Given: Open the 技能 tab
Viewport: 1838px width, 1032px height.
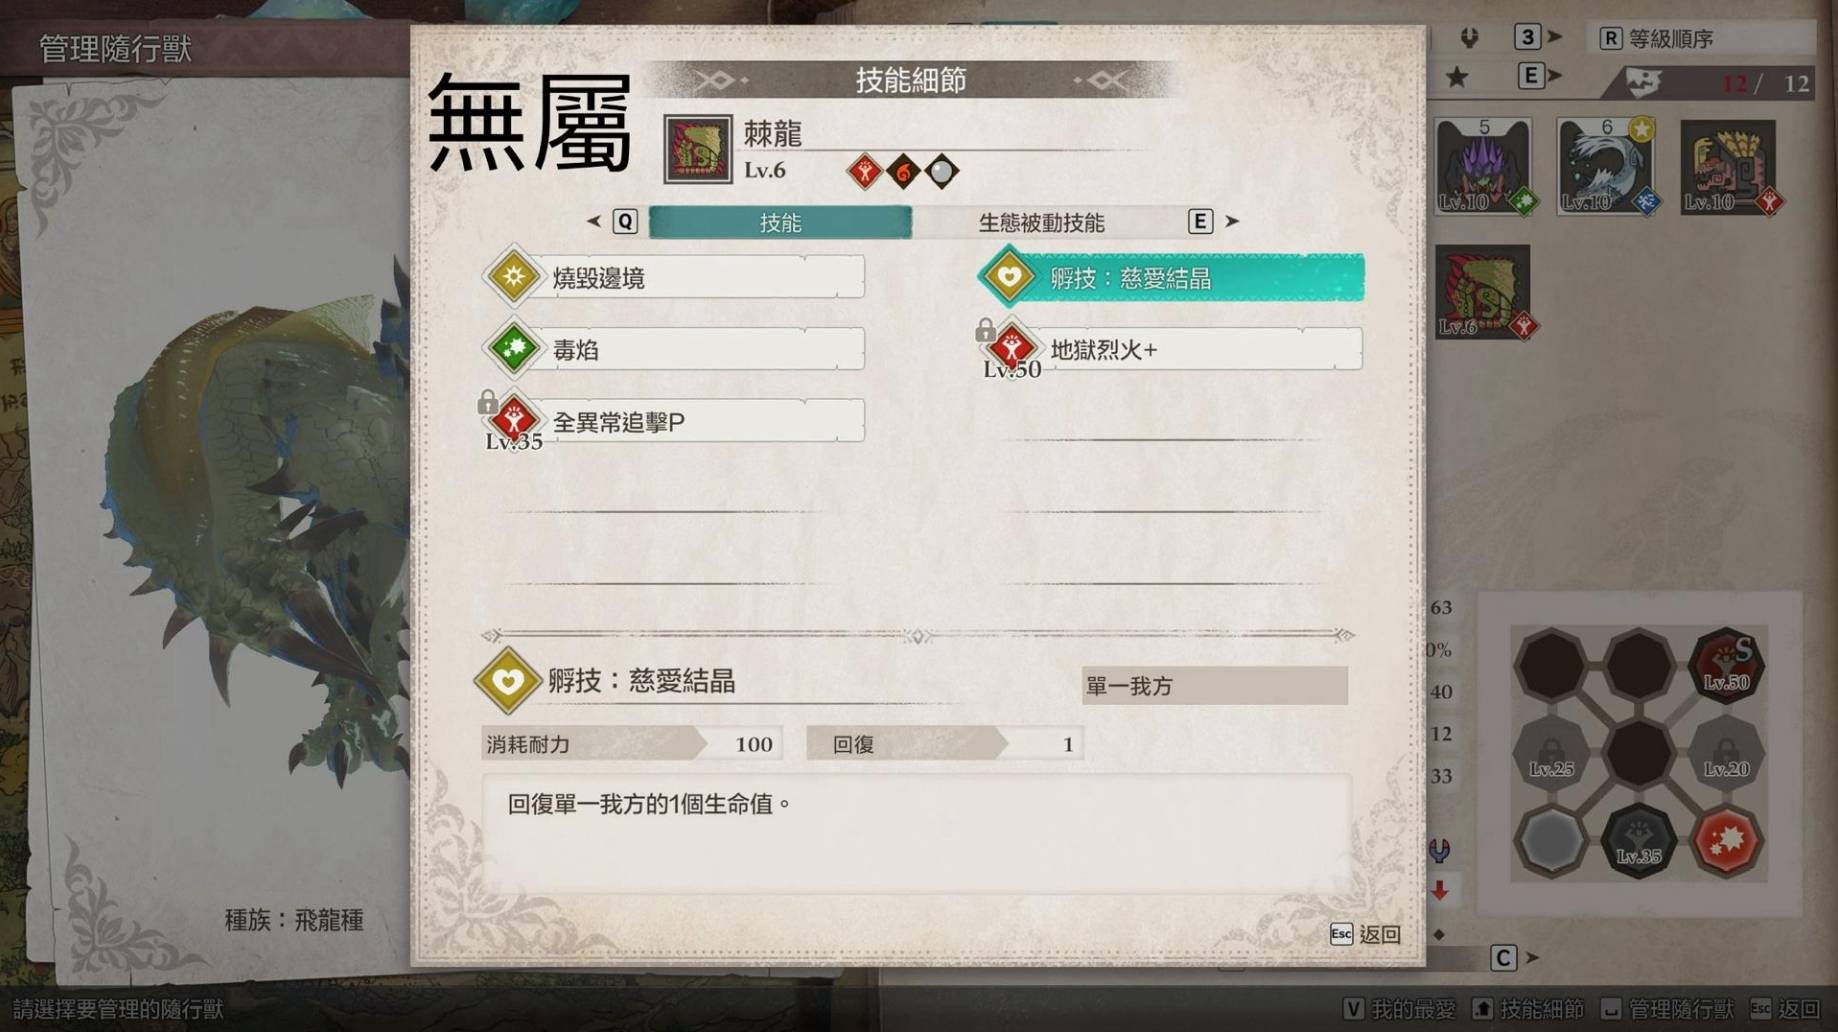Looking at the screenshot, I should point(780,222).
